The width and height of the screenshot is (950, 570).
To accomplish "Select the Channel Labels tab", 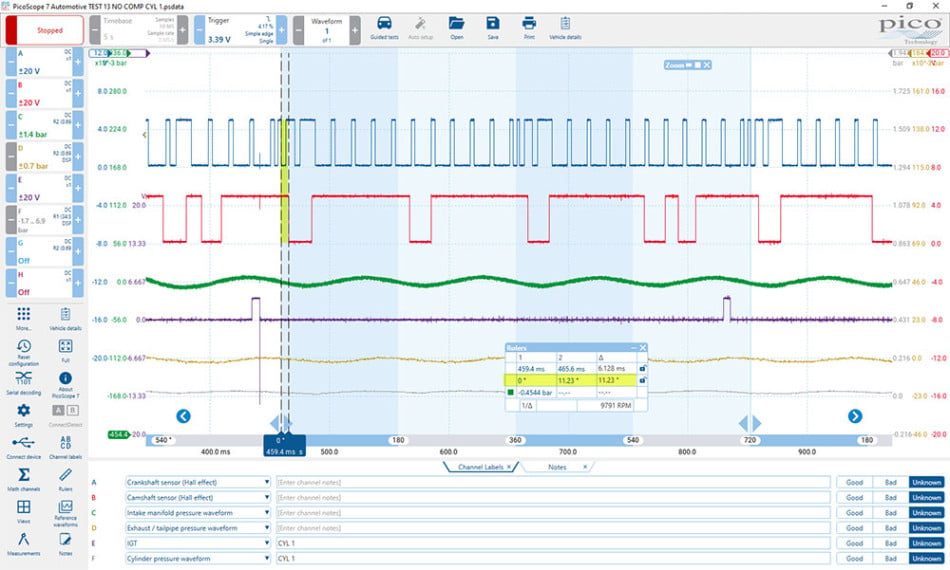I will point(480,467).
